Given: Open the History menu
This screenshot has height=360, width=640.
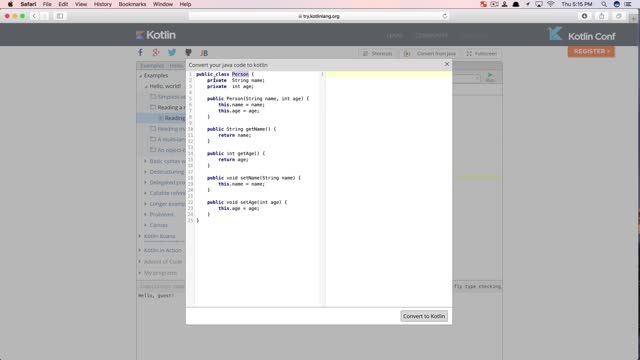Looking at the screenshot, I should 103,4.
